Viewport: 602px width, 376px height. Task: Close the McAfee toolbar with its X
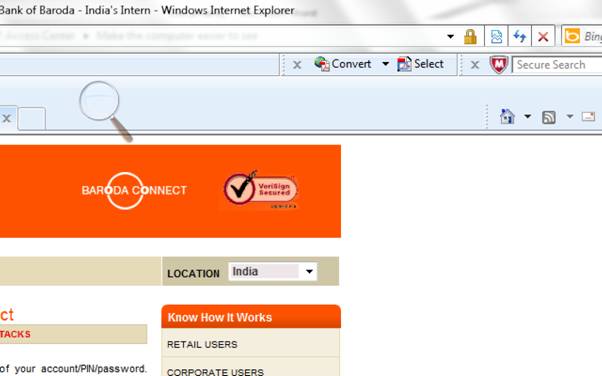(475, 65)
